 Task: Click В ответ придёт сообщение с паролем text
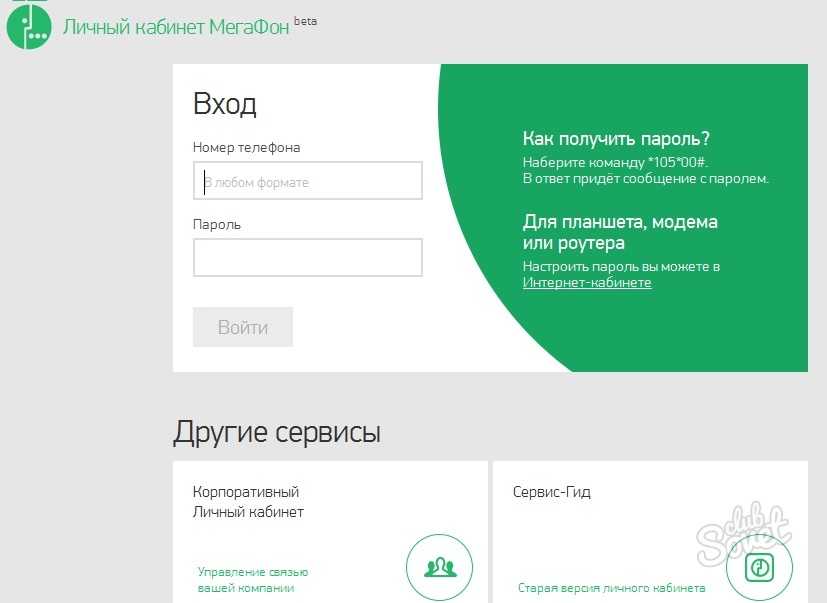646,179
